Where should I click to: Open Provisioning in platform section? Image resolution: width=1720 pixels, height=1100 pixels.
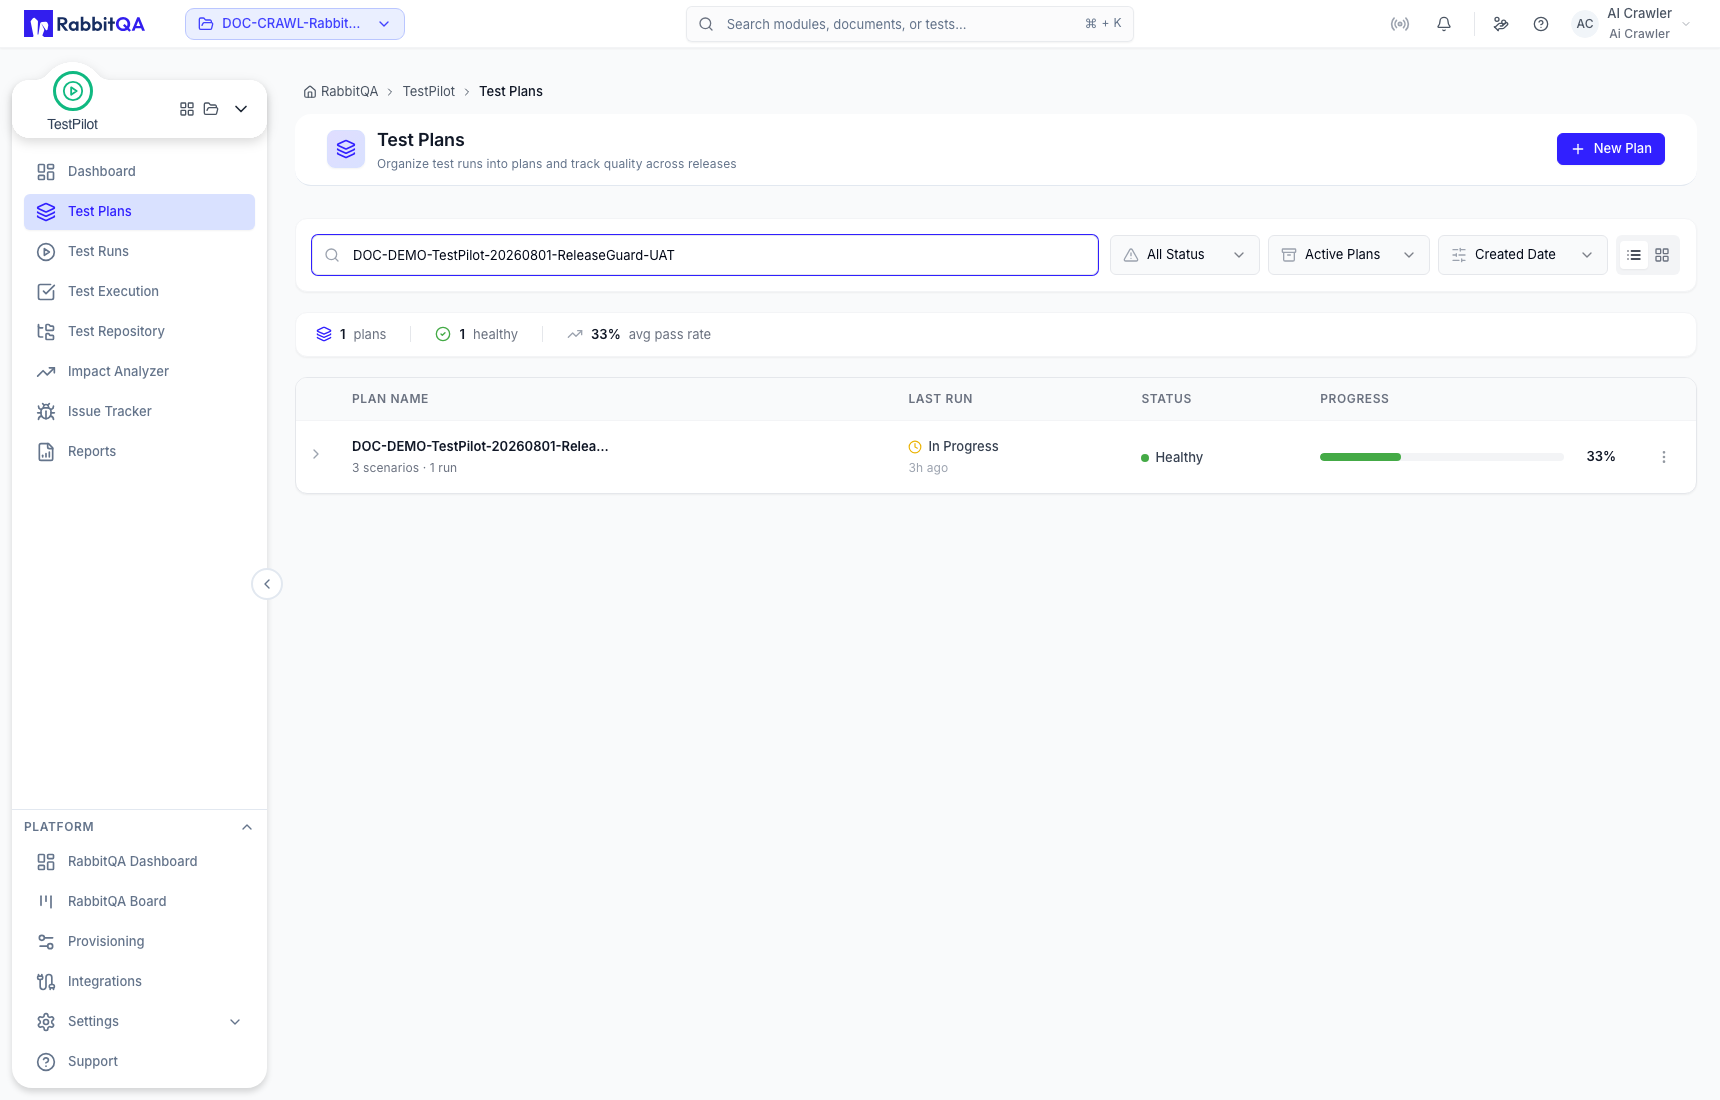139,942
